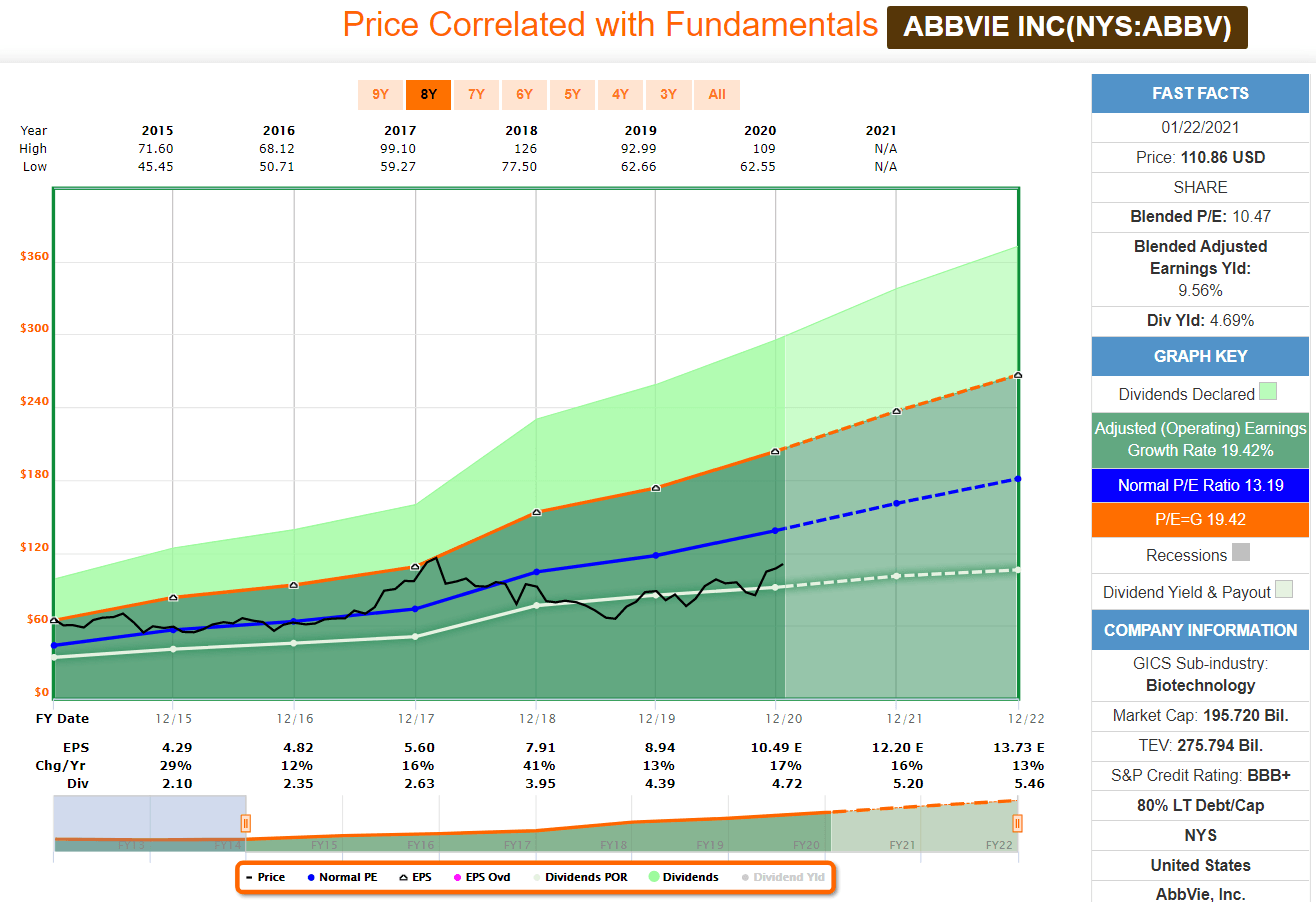Click the TEV 275.794 Bil. entry
The height and width of the screenshot is (902, 1316).
1200,745
